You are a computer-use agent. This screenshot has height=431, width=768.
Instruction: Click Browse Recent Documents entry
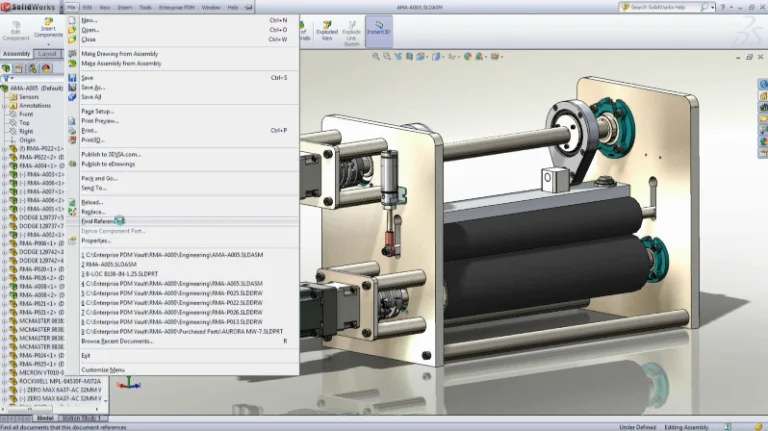[117, 341]
